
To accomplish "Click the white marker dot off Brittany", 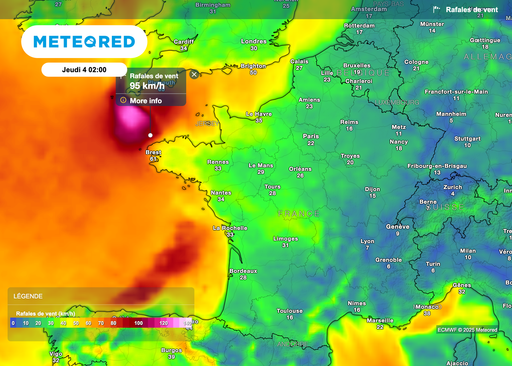I will coord(150,135).
